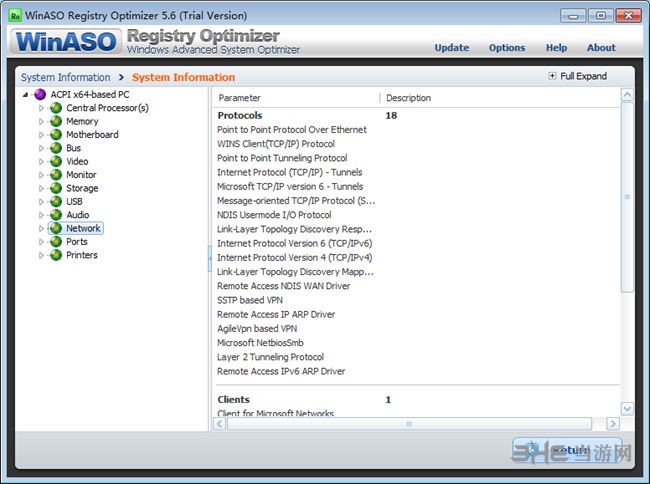Click the Video globe icon

(x=56, y=162)
